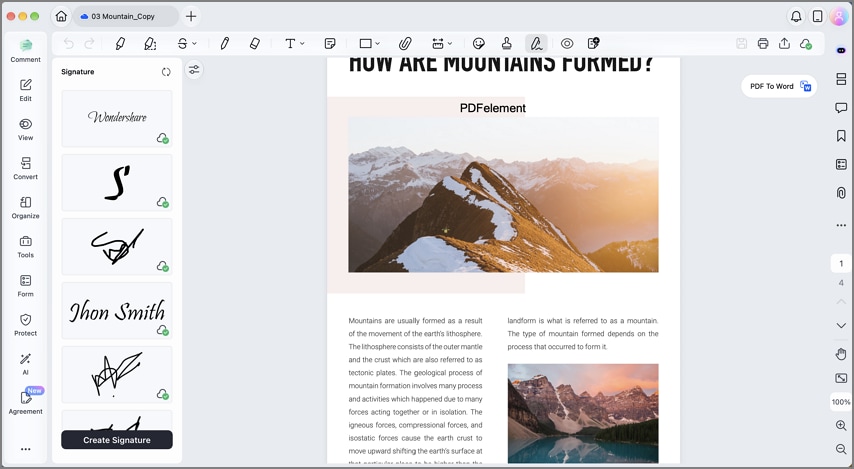Save the document
Viewport: 854px width, 469px height.
pyautogui.click(x=741, y=44)
